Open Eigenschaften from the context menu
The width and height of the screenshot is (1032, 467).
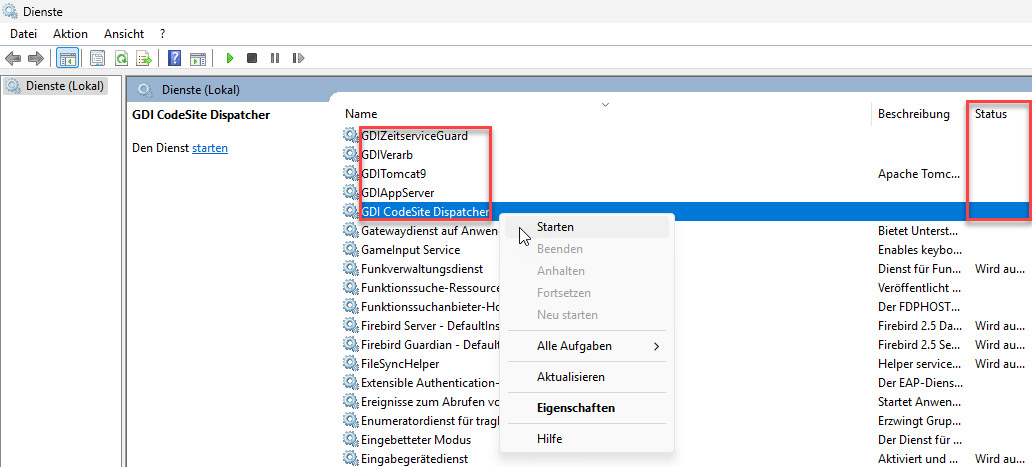click(586, 408)
